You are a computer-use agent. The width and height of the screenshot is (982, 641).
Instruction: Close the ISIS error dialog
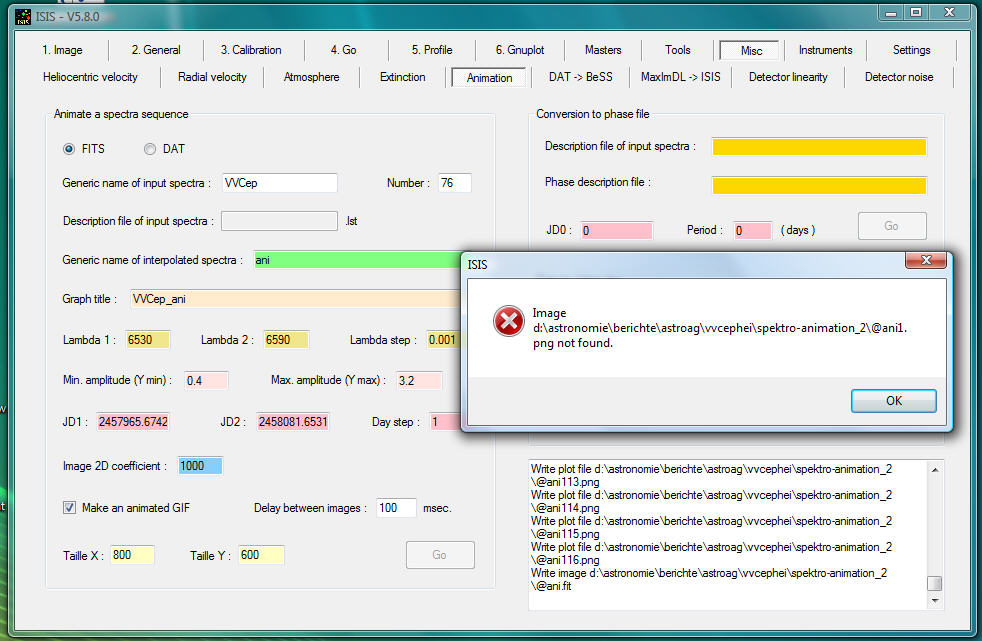coord(926,260)
